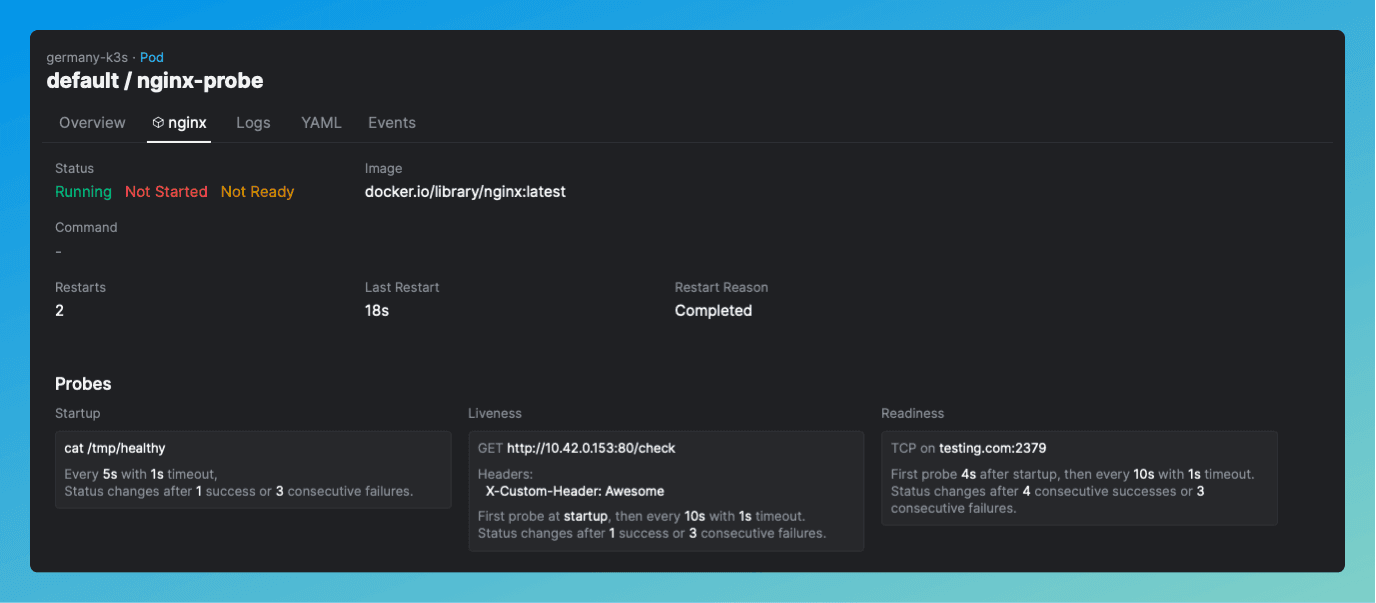Click the Completed restart reason
The width and height of the screenshot is (1376, 603).
(x=713, y=311)
